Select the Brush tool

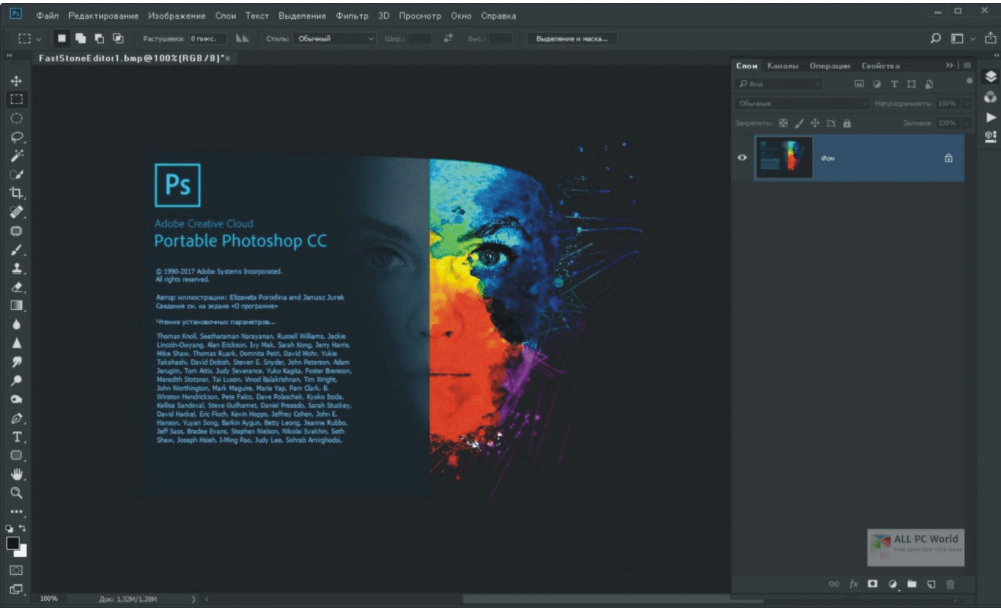pyautogui.click(x=17, y=250)
